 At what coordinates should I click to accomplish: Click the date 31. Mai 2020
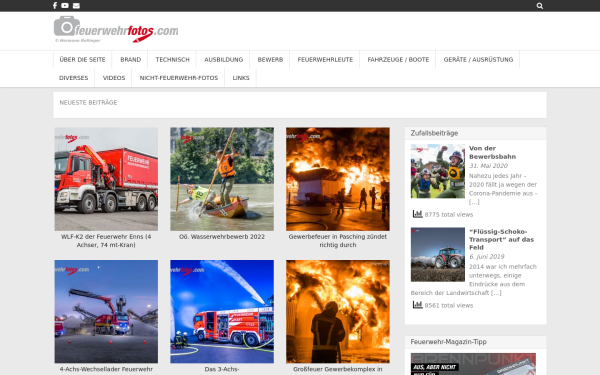[x=488, y=166]
